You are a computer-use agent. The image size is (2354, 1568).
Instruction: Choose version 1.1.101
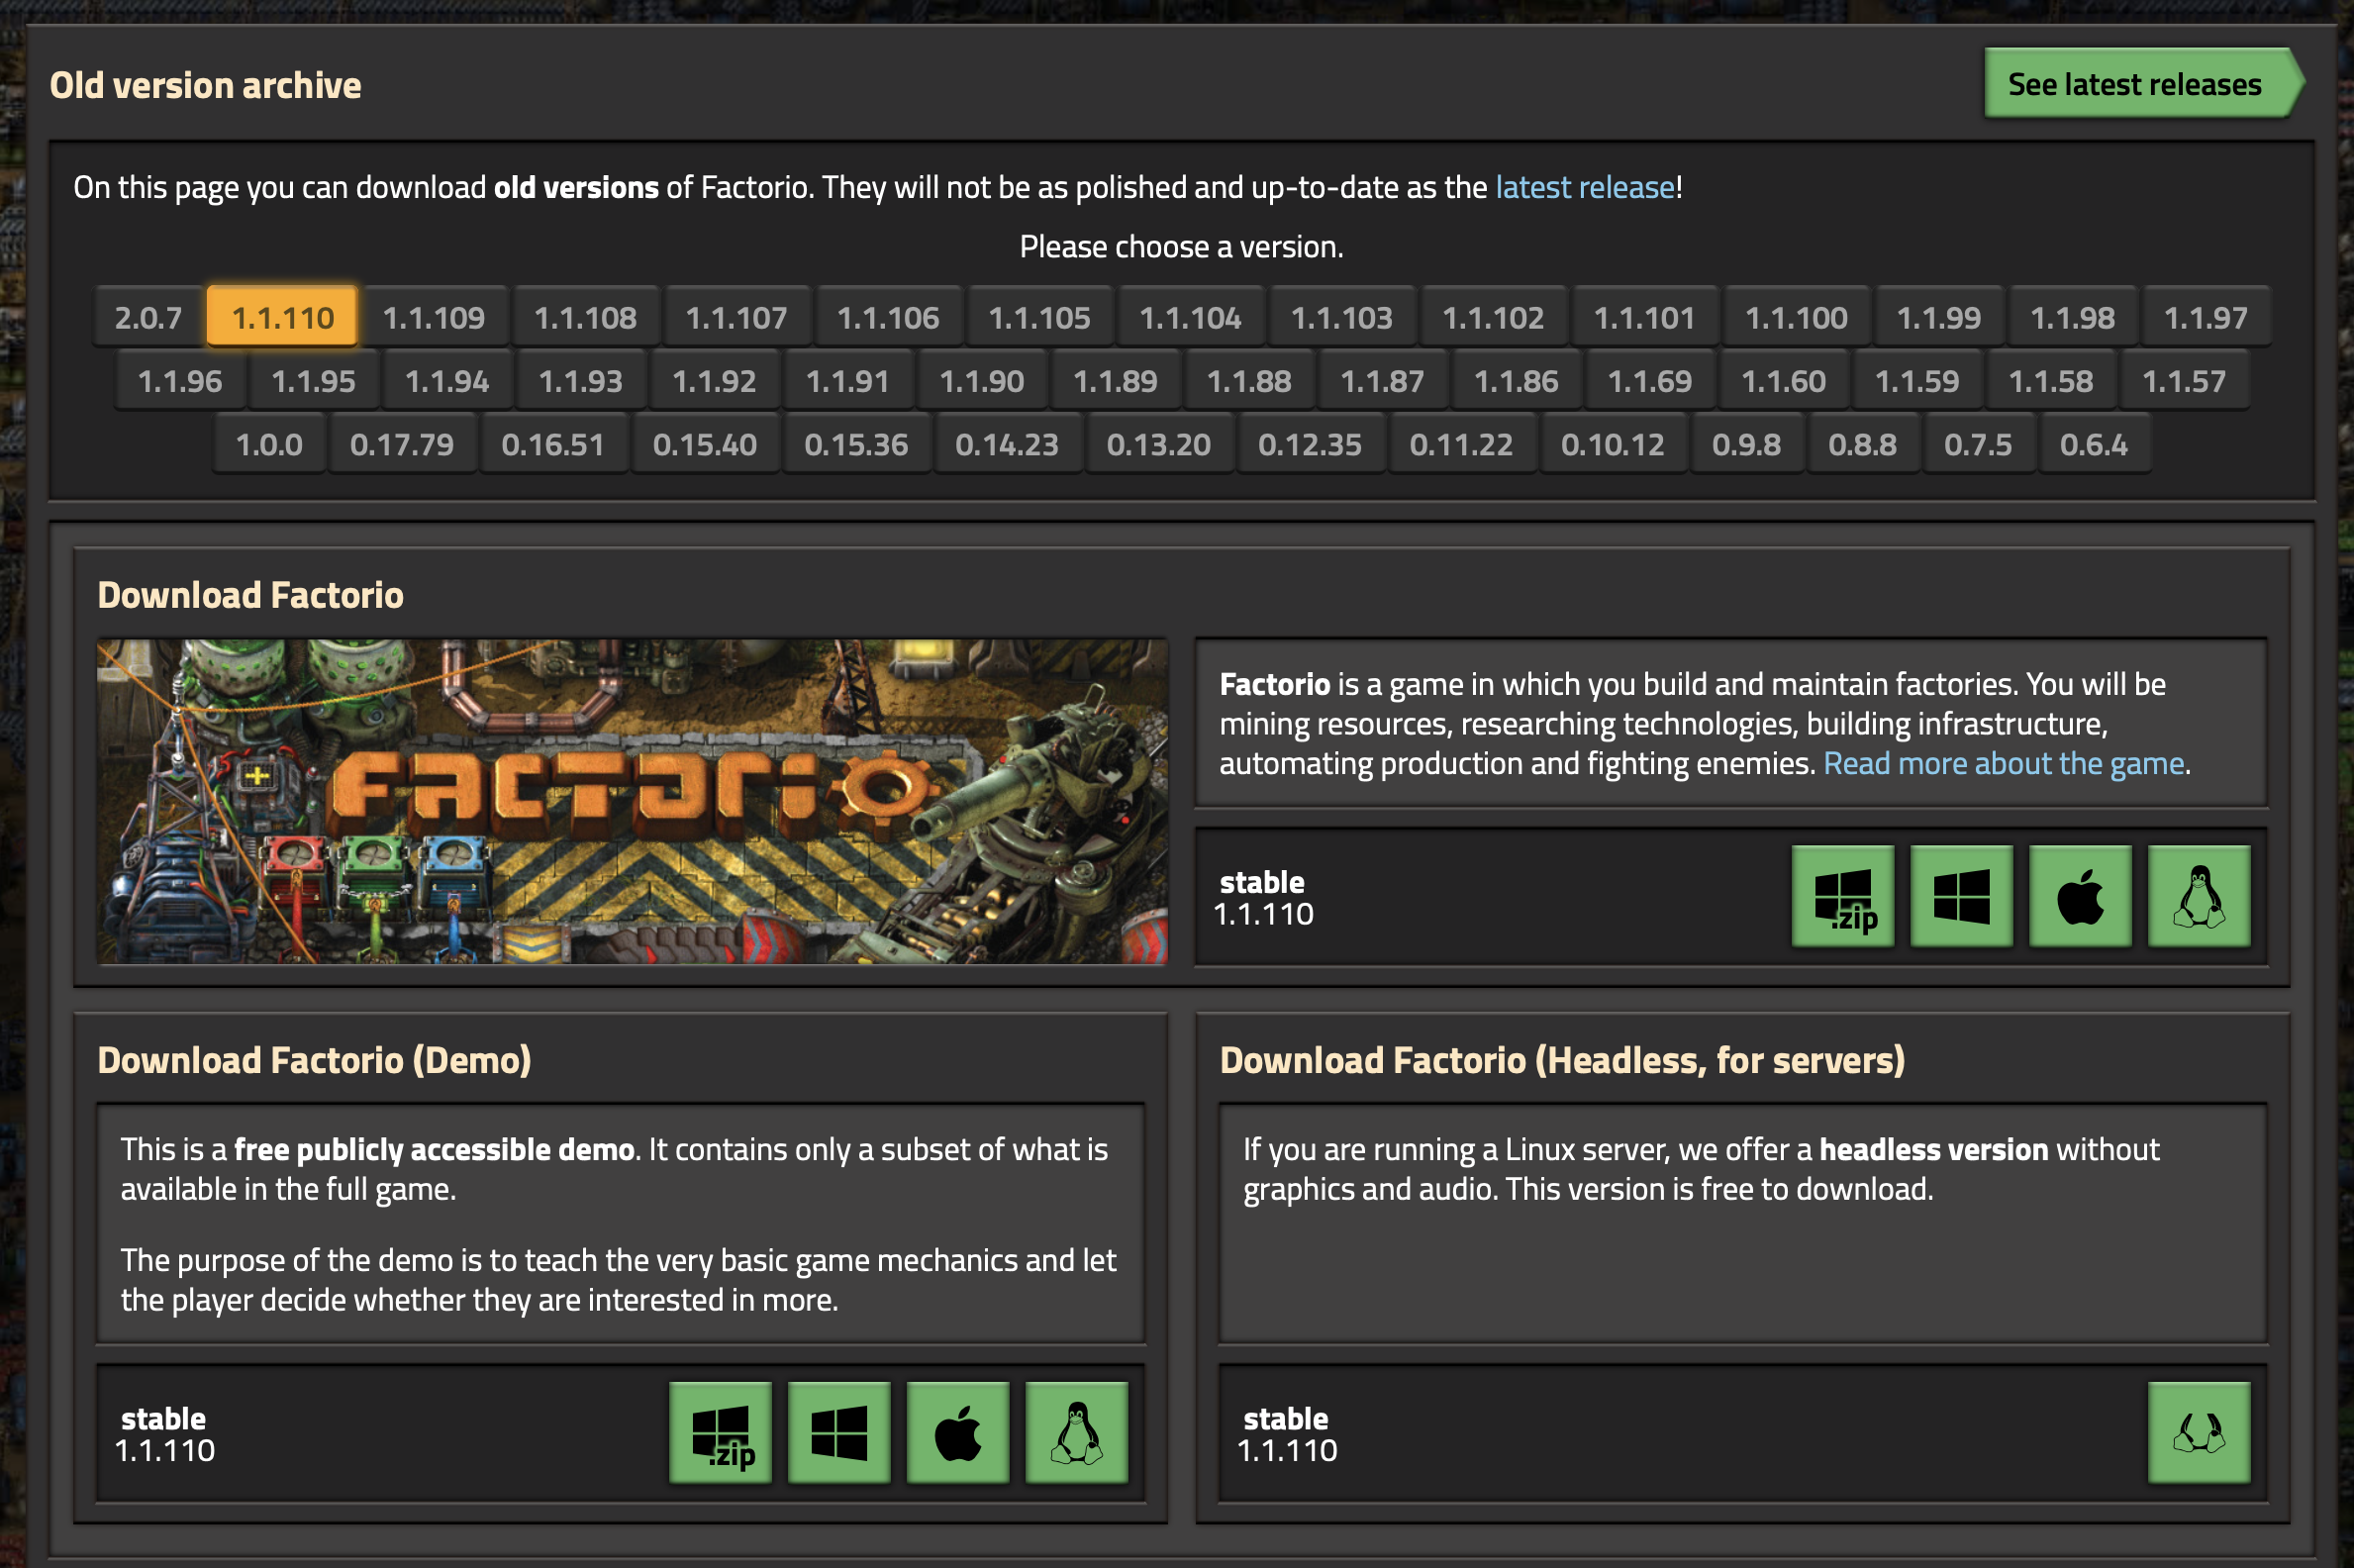pyautogui.click(x=1645, y=317)
